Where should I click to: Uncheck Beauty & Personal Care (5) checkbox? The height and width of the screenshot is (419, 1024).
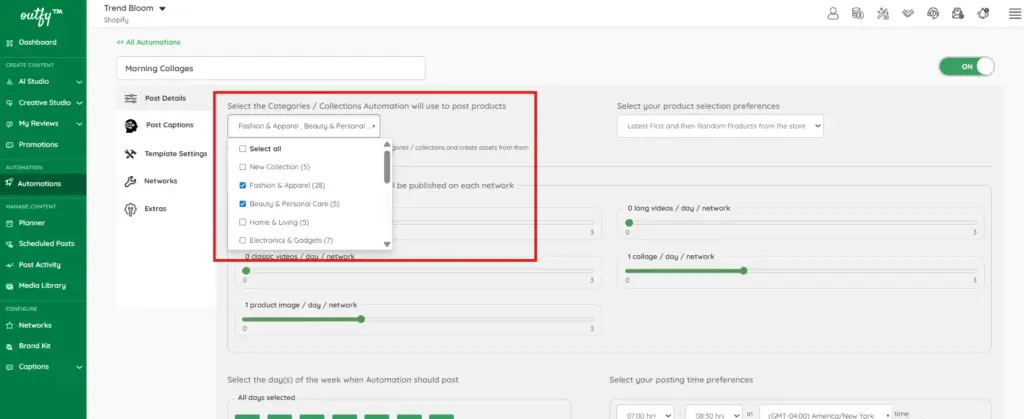(x=243, y=204)
